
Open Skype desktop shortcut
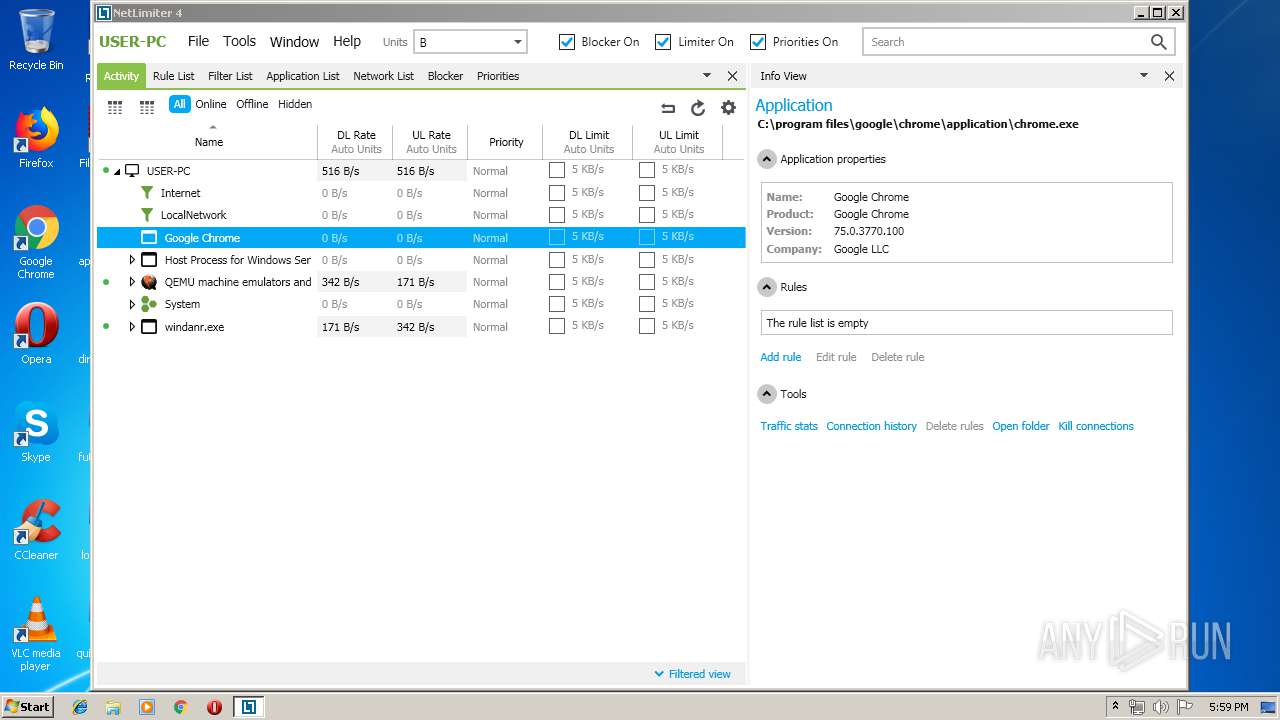click(36, 432)
